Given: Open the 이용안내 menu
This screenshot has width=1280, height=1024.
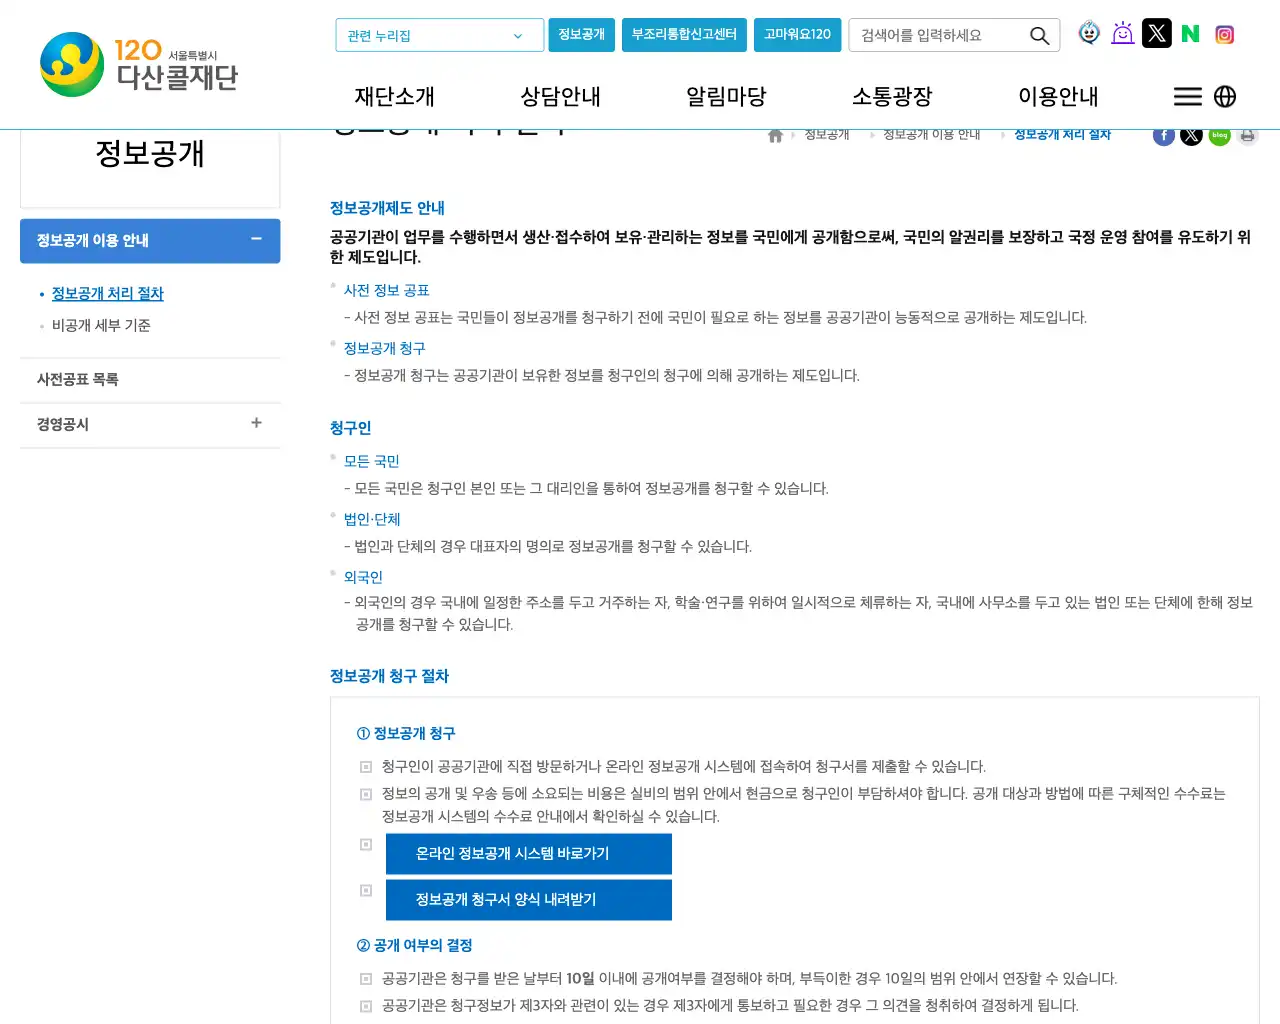Looking at the screenshot, I should click(x=1058, y=96).
